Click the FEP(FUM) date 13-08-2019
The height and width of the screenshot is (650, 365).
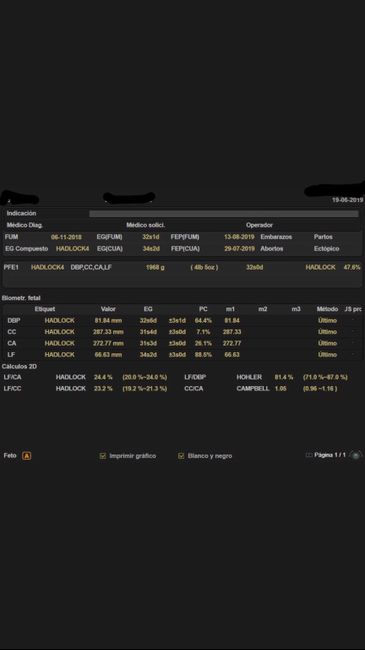[x=239, y=237]
